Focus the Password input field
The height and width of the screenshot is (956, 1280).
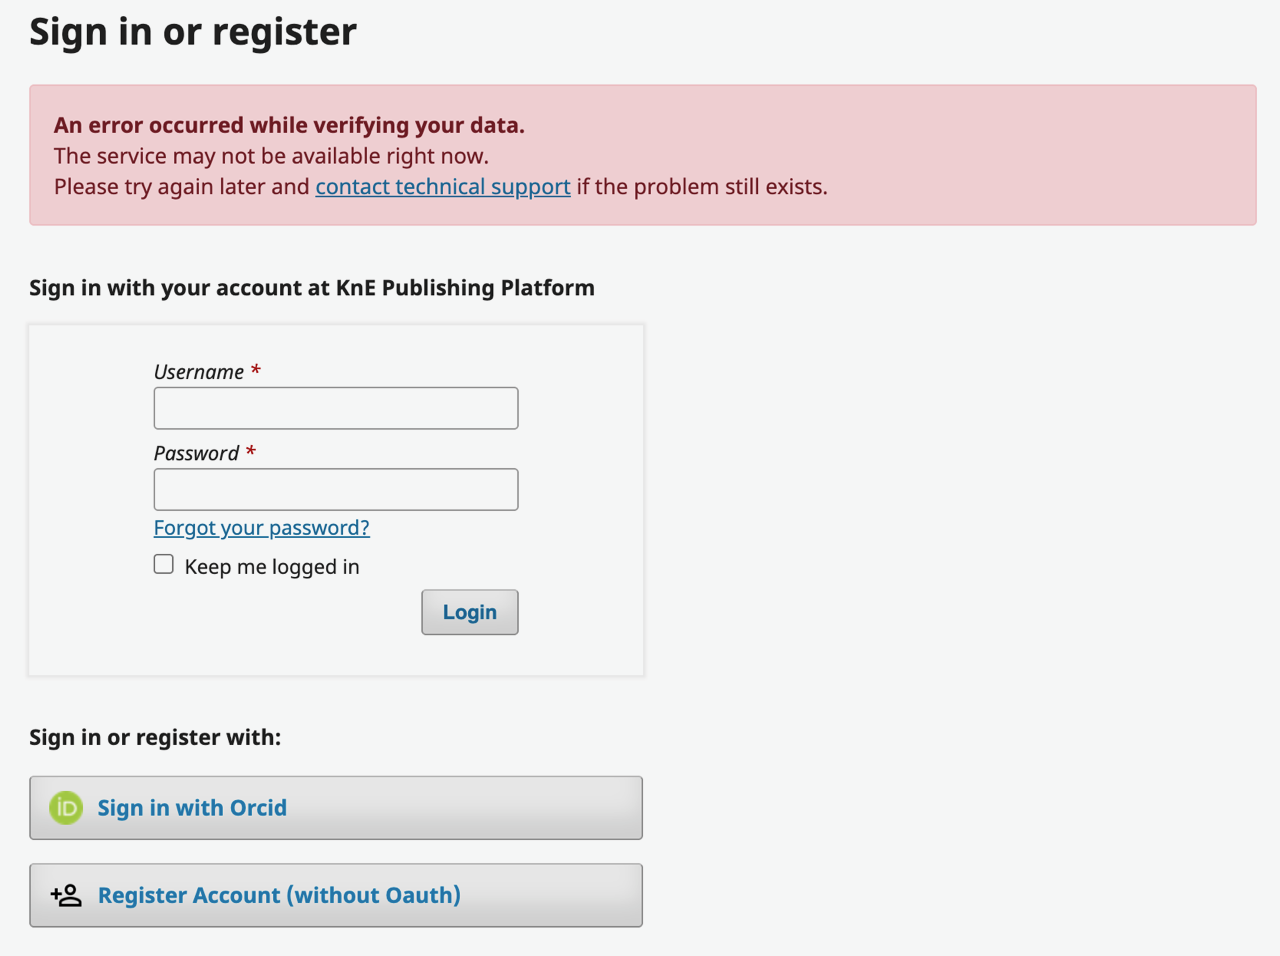click(x=336, y=490)
